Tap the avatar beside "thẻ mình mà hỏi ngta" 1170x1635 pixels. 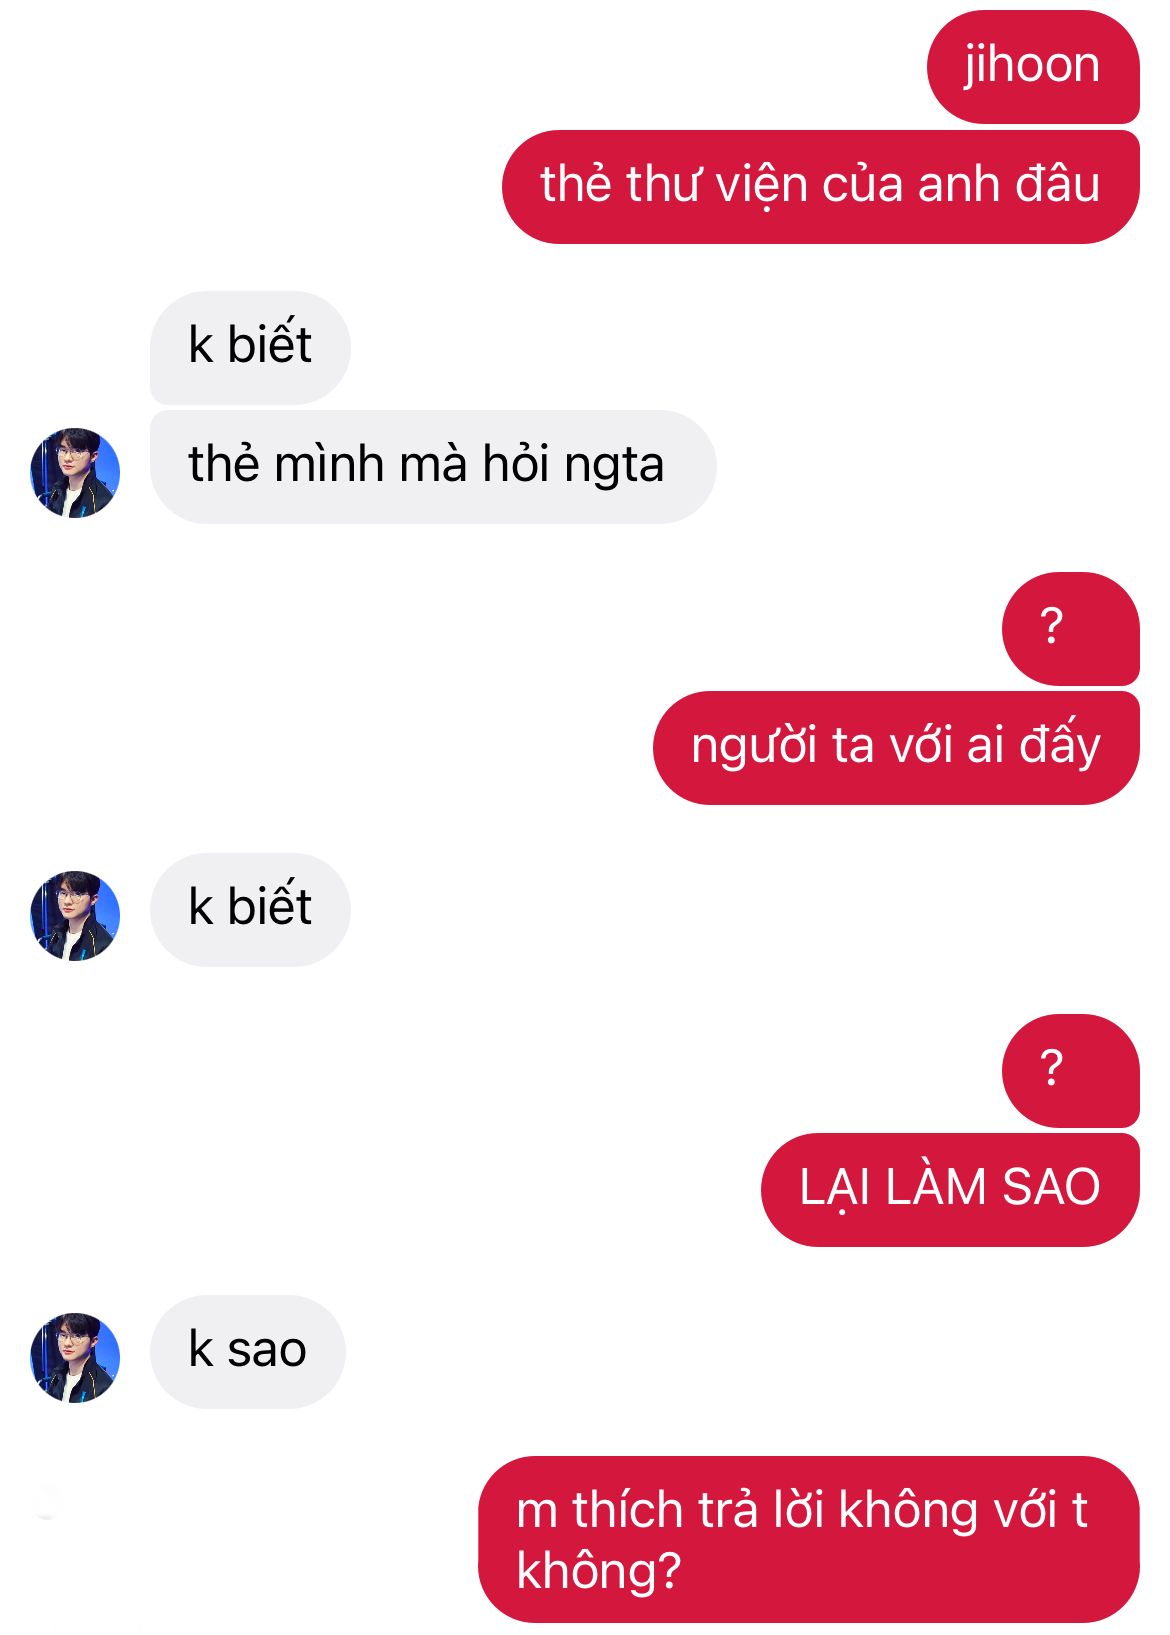(75, 473)
